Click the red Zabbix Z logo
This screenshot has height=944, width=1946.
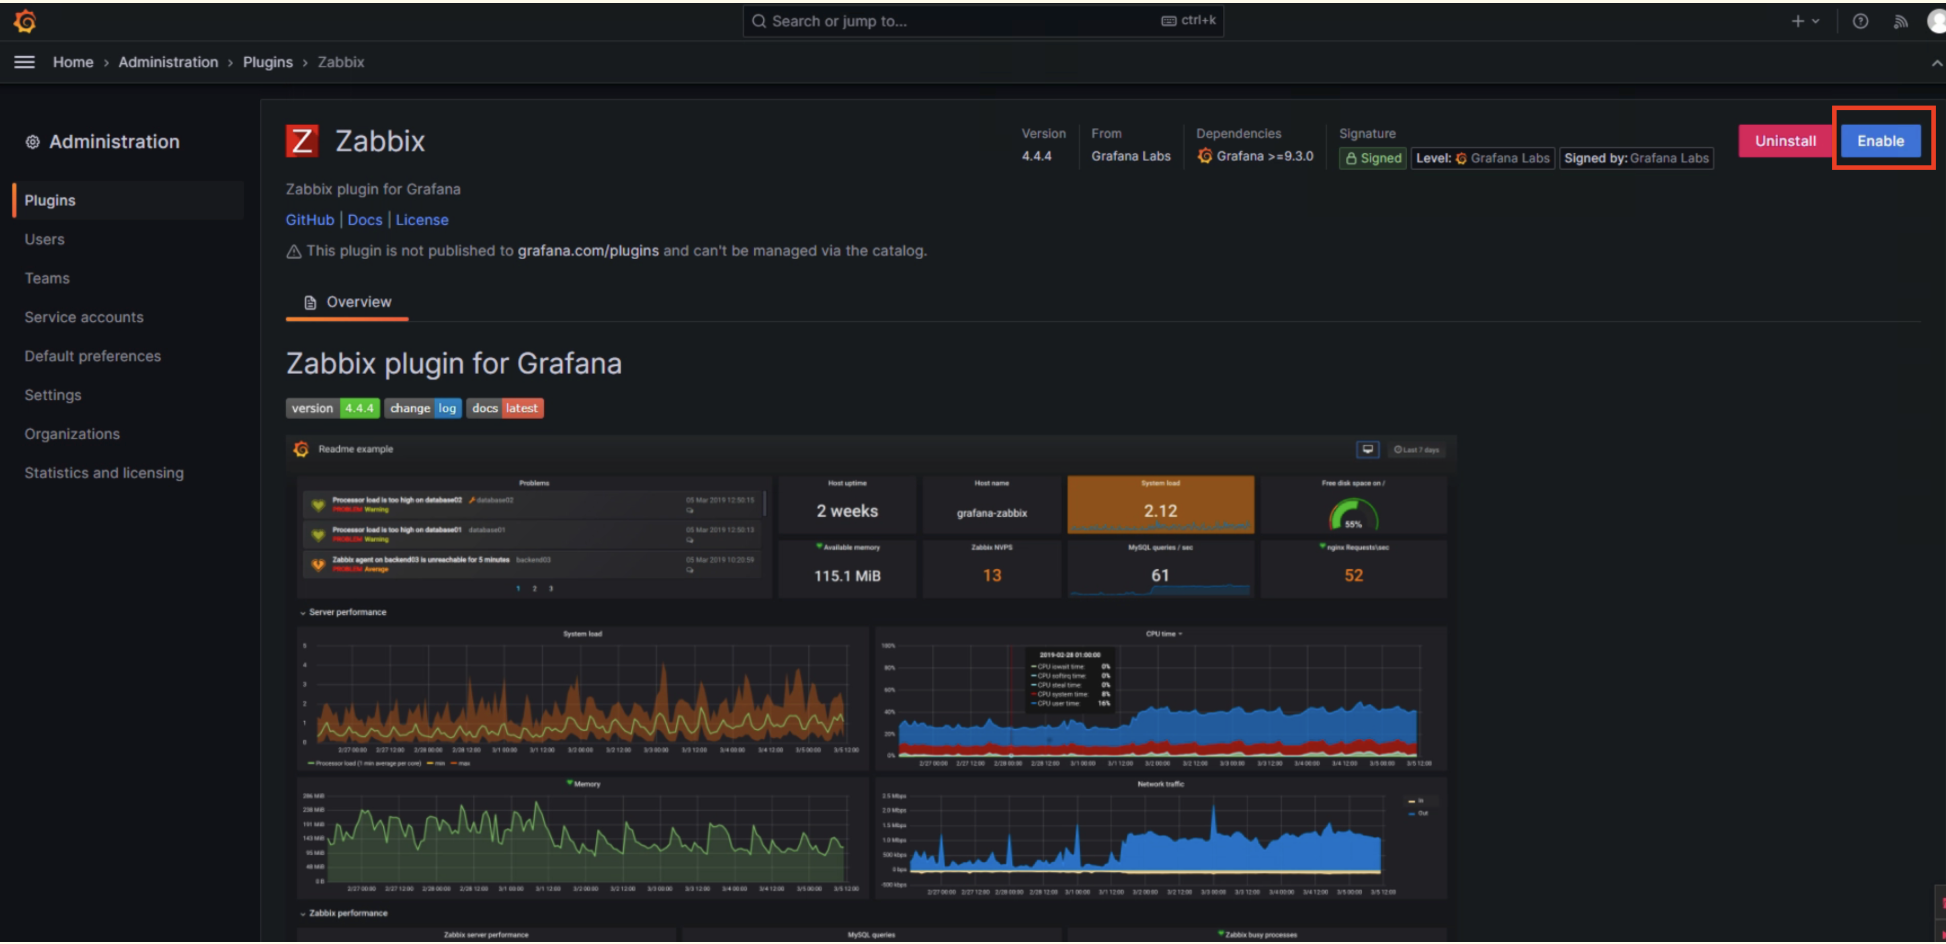(x=302, y=141)
